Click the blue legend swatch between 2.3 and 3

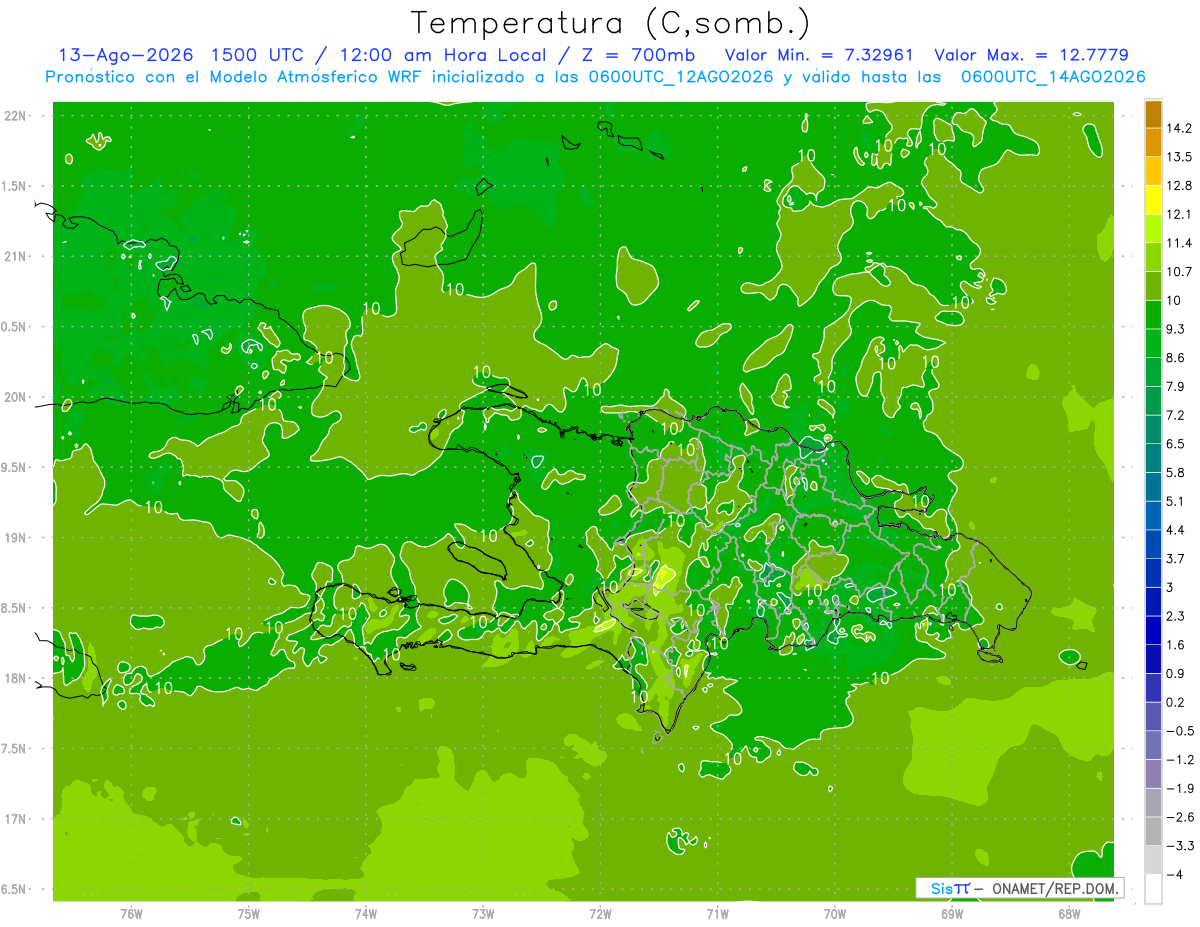pyautogui.click(x=1153, y=602)
